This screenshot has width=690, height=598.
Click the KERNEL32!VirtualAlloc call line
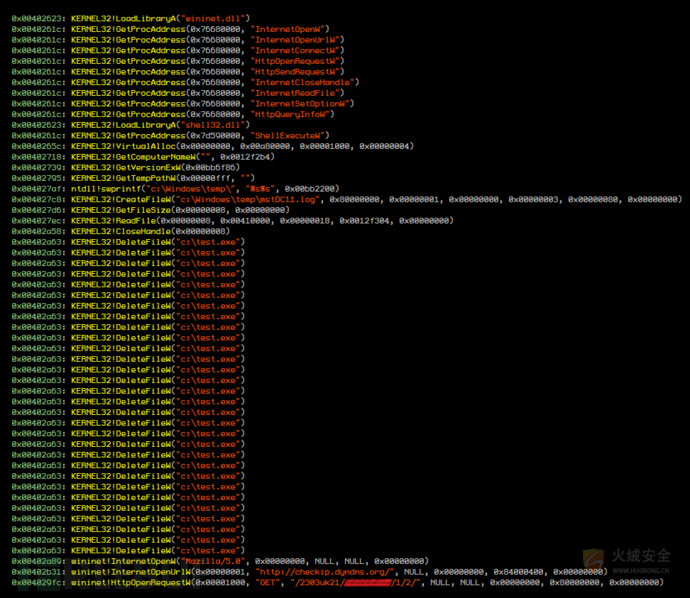213,146
